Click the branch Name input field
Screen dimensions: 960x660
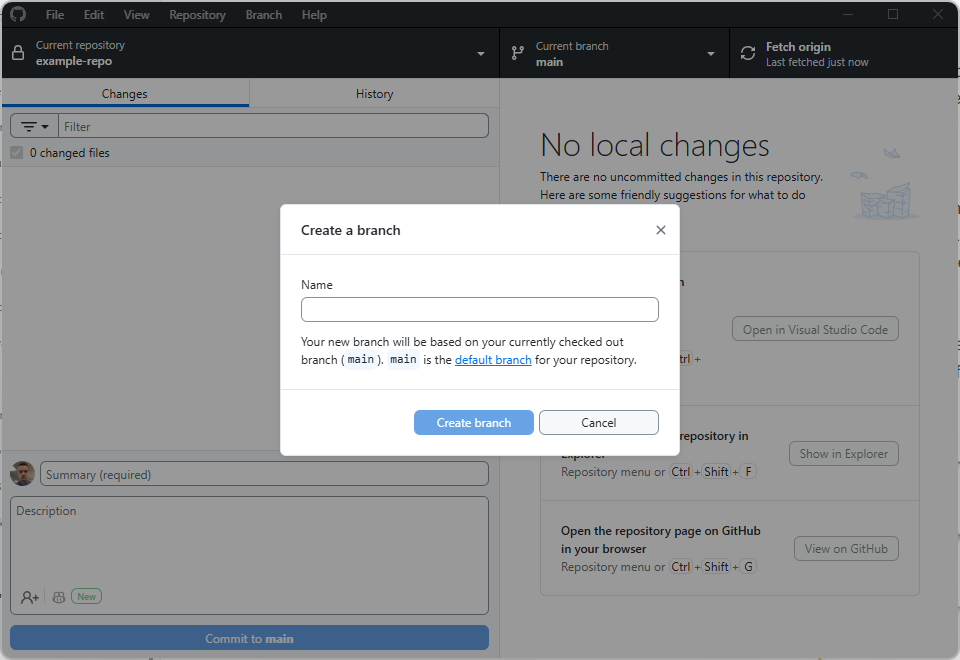(479, 309)
